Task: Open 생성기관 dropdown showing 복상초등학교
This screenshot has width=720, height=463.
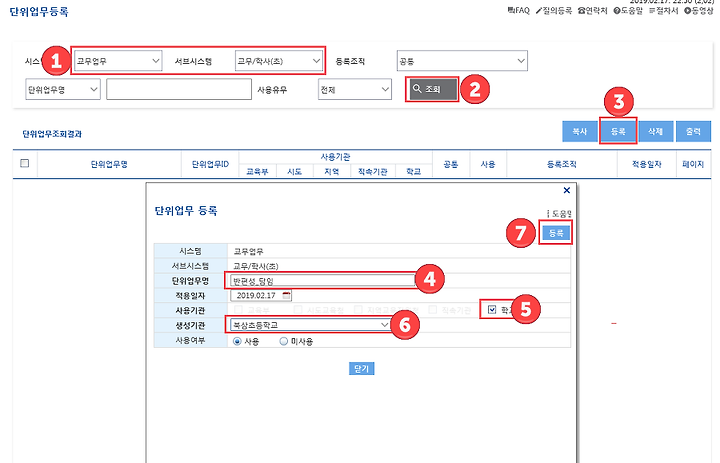Action: pos(310,325)
